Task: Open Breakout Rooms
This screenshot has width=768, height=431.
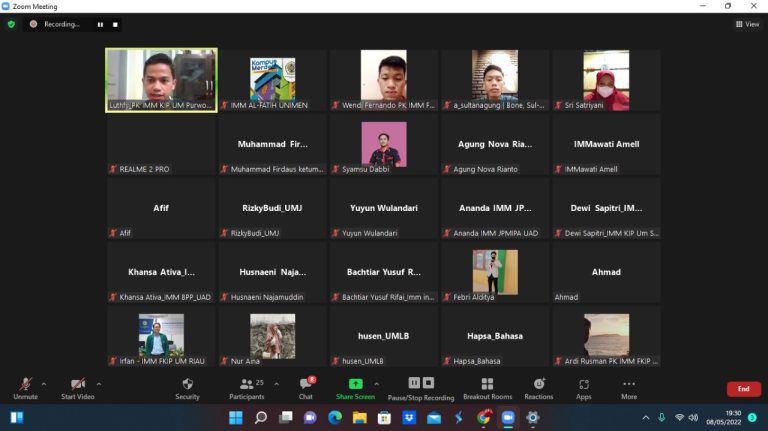Action: (x=487, y=388)
